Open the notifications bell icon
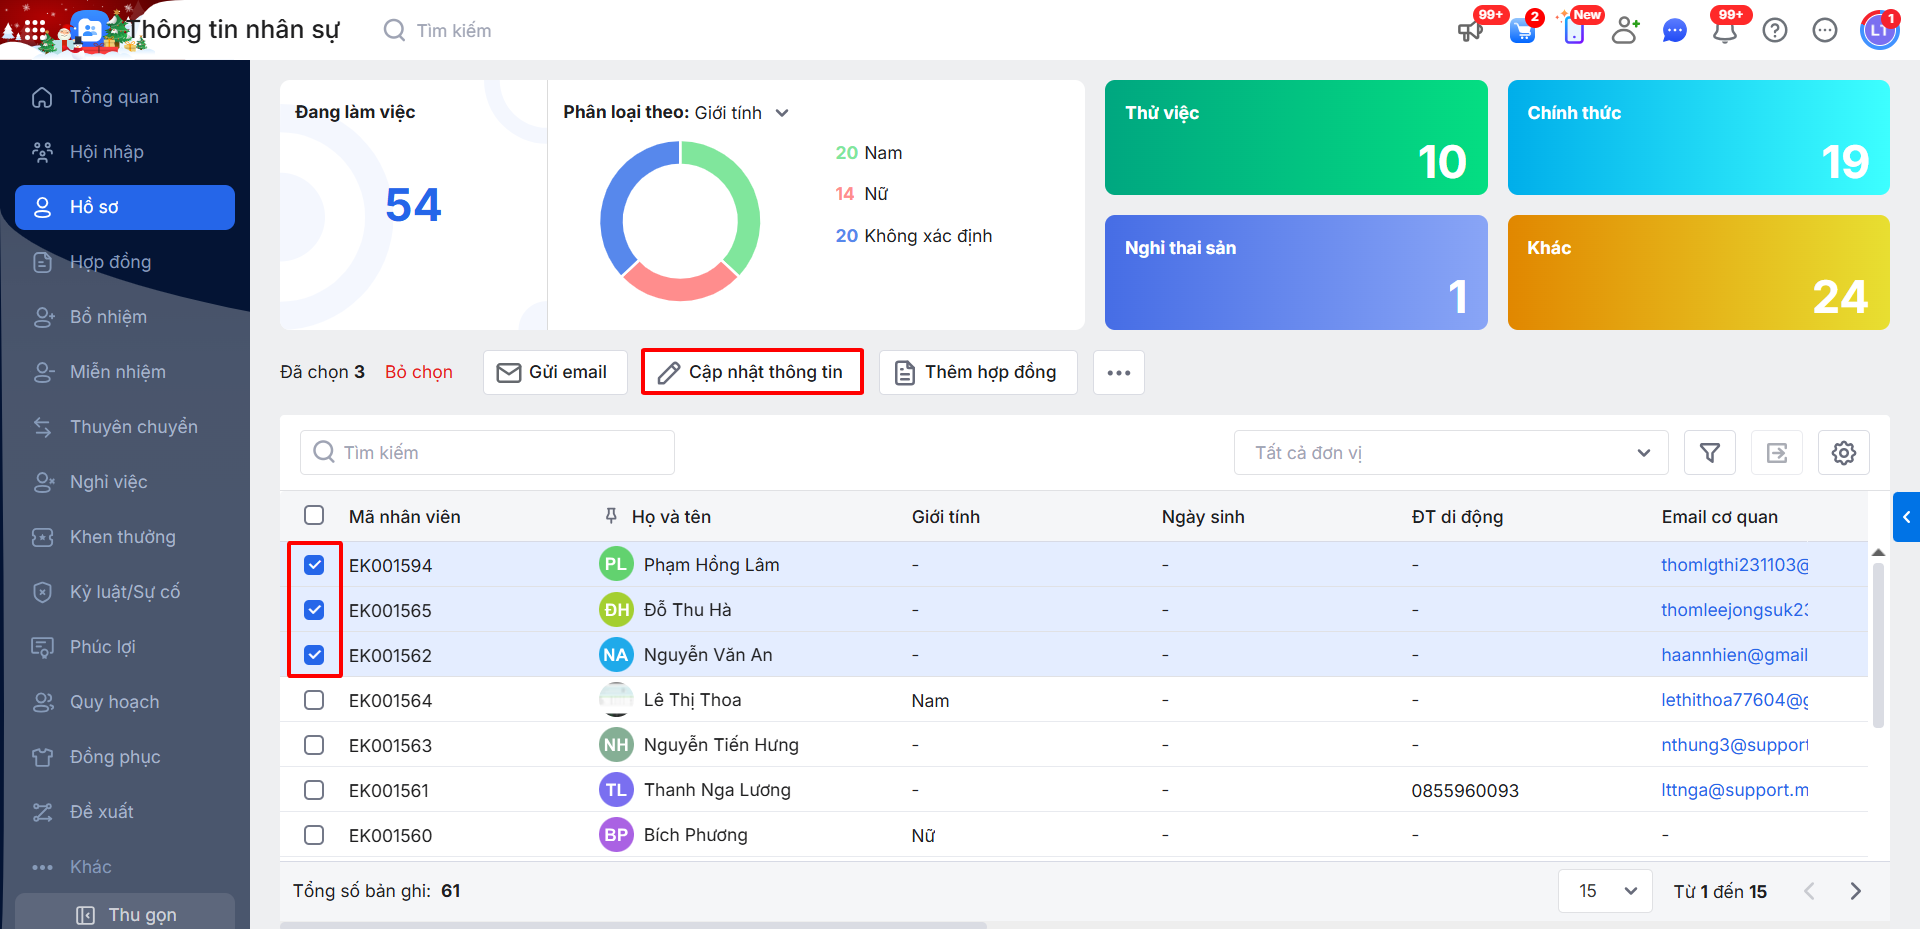 click(1724, 31)
